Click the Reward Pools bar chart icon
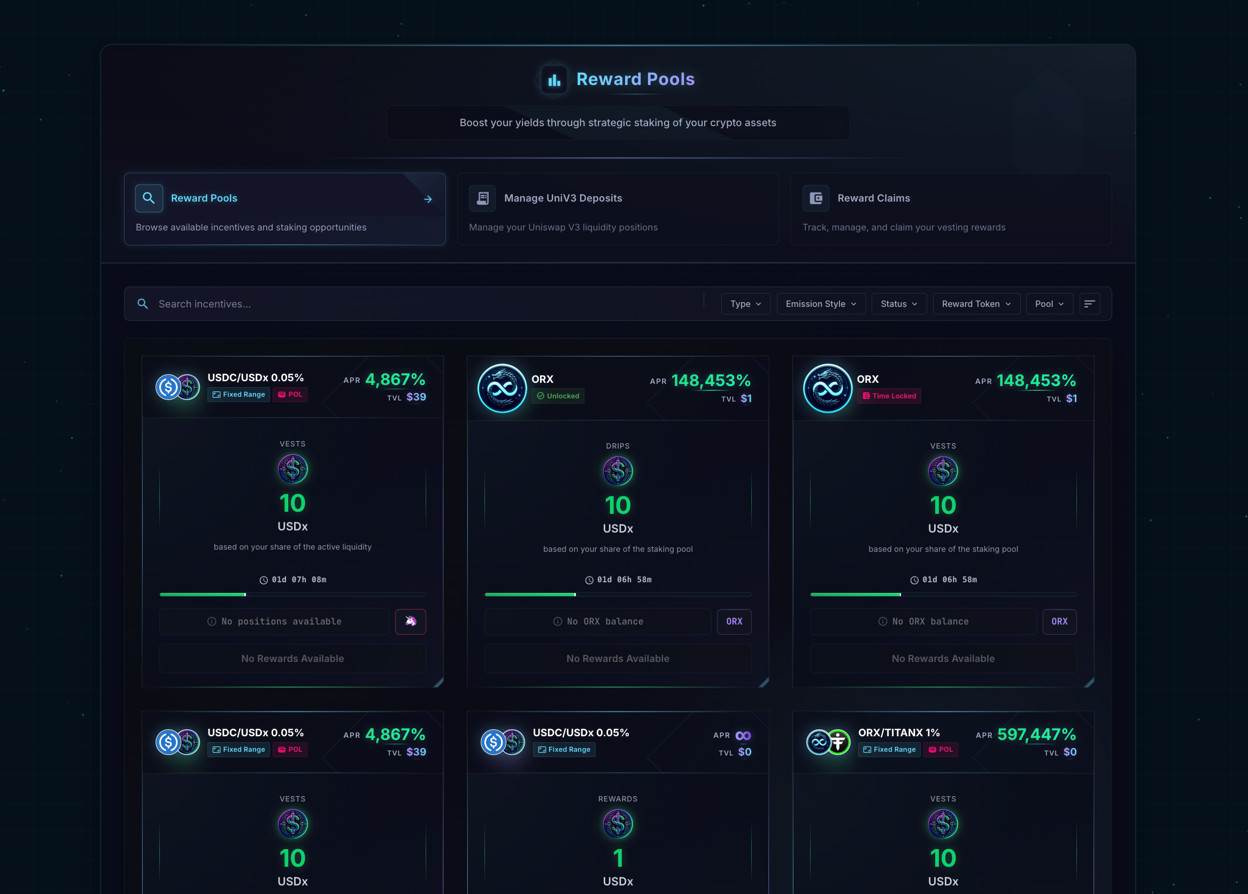The width and height of the screenshot is (1248, 894). (x=554, y=80)
